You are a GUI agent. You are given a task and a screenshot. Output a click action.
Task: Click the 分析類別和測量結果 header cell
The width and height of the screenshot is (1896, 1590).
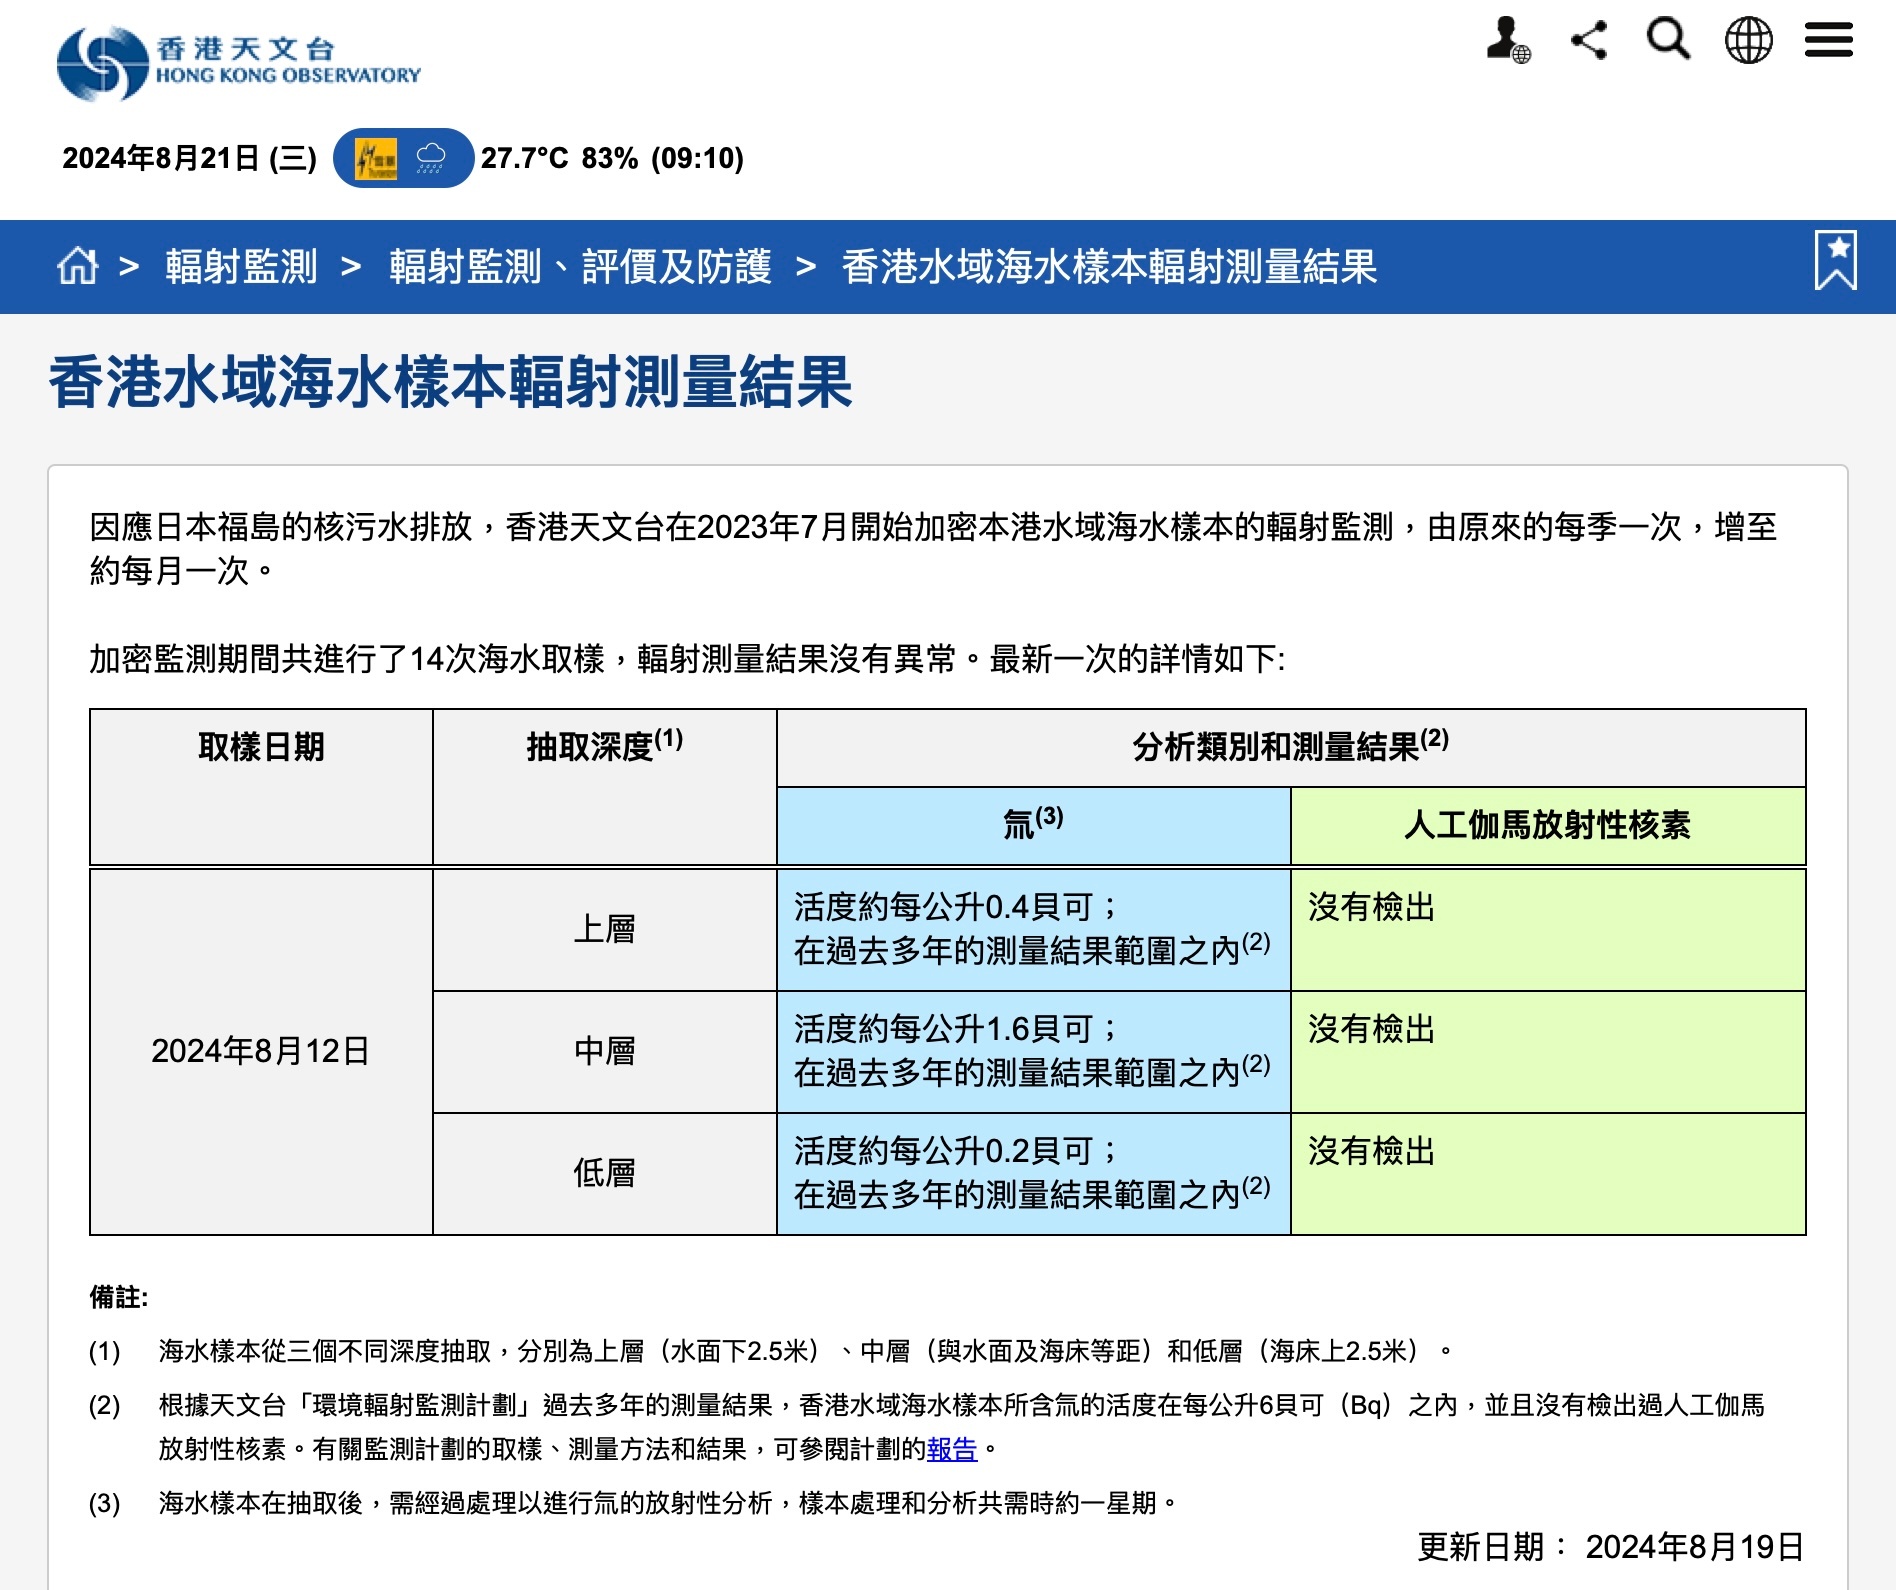(1291, 748)
